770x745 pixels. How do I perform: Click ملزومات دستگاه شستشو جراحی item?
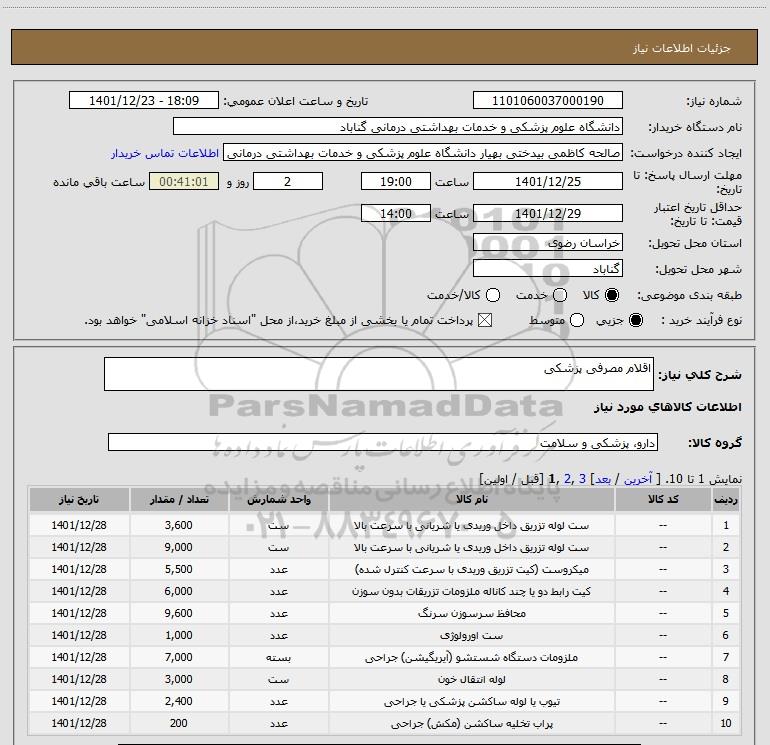point(471,657)
